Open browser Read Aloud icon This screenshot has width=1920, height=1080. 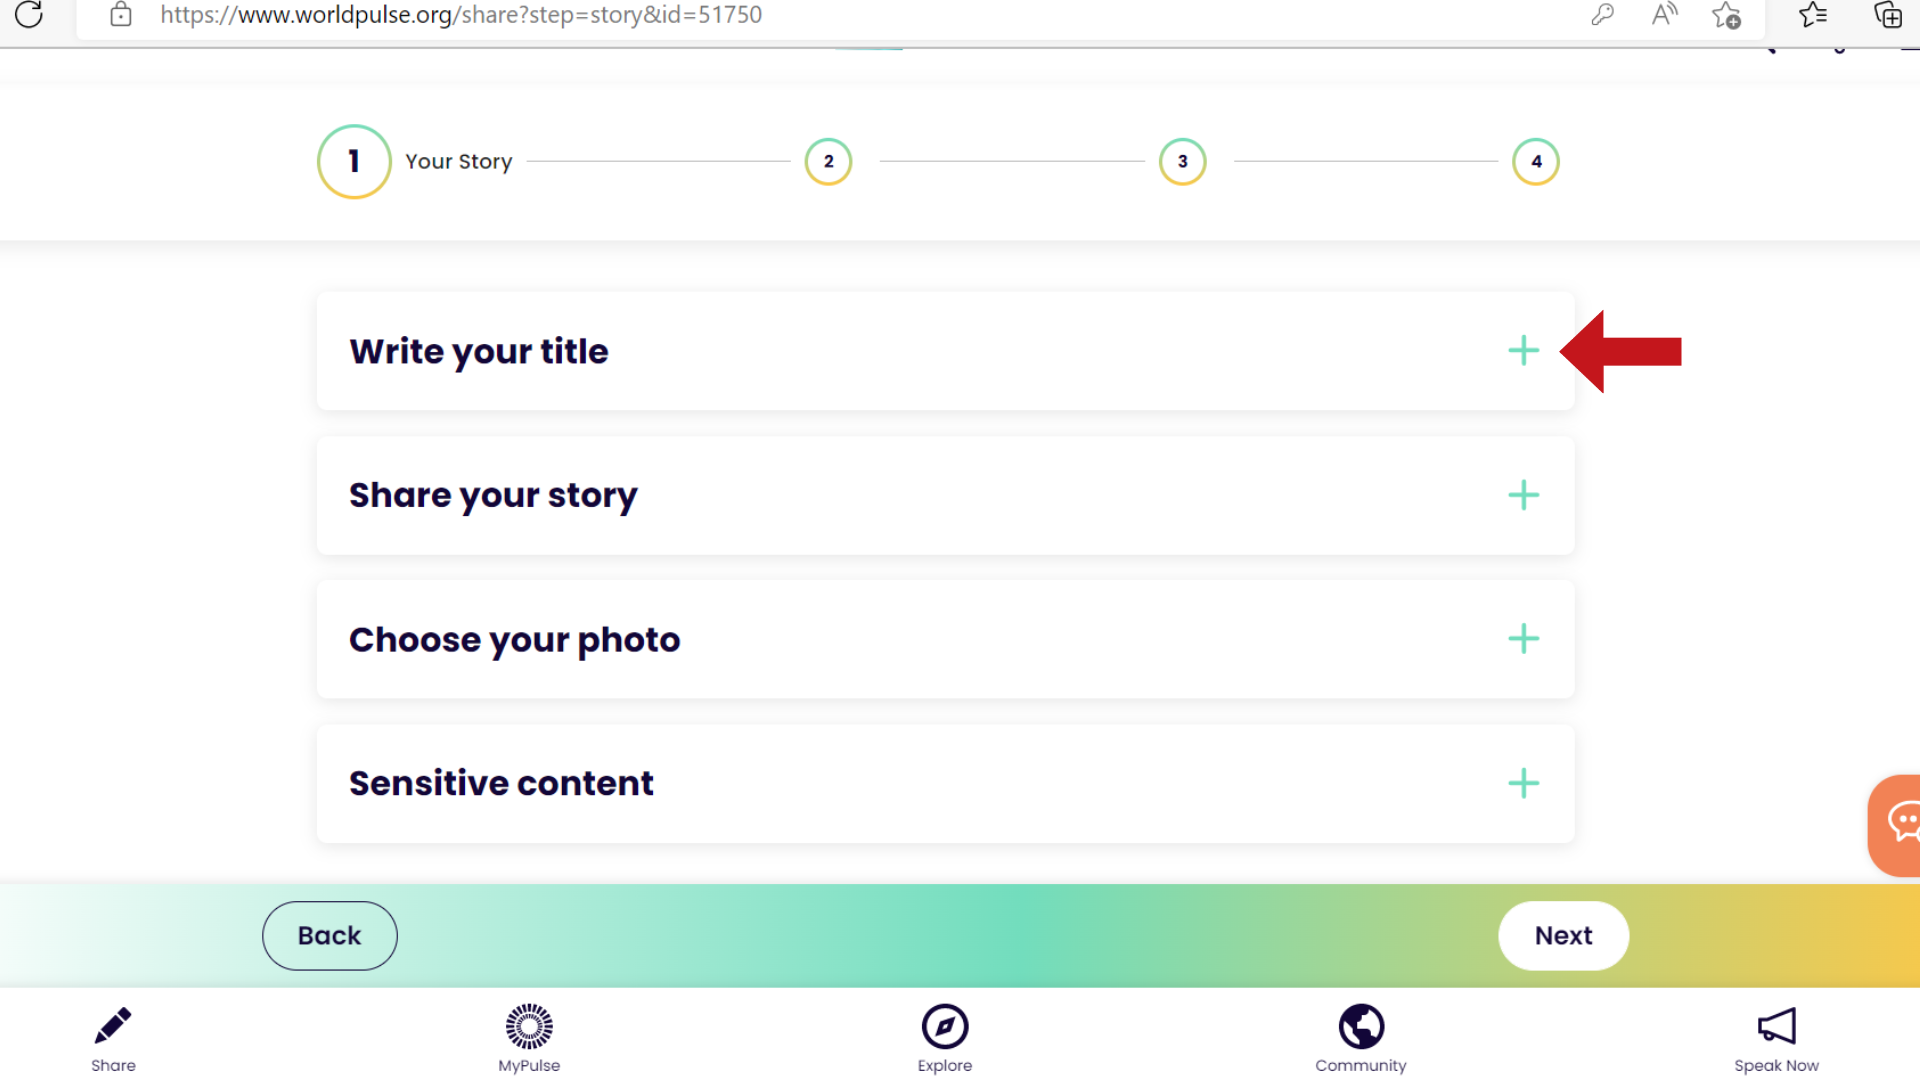point(1664,14)
